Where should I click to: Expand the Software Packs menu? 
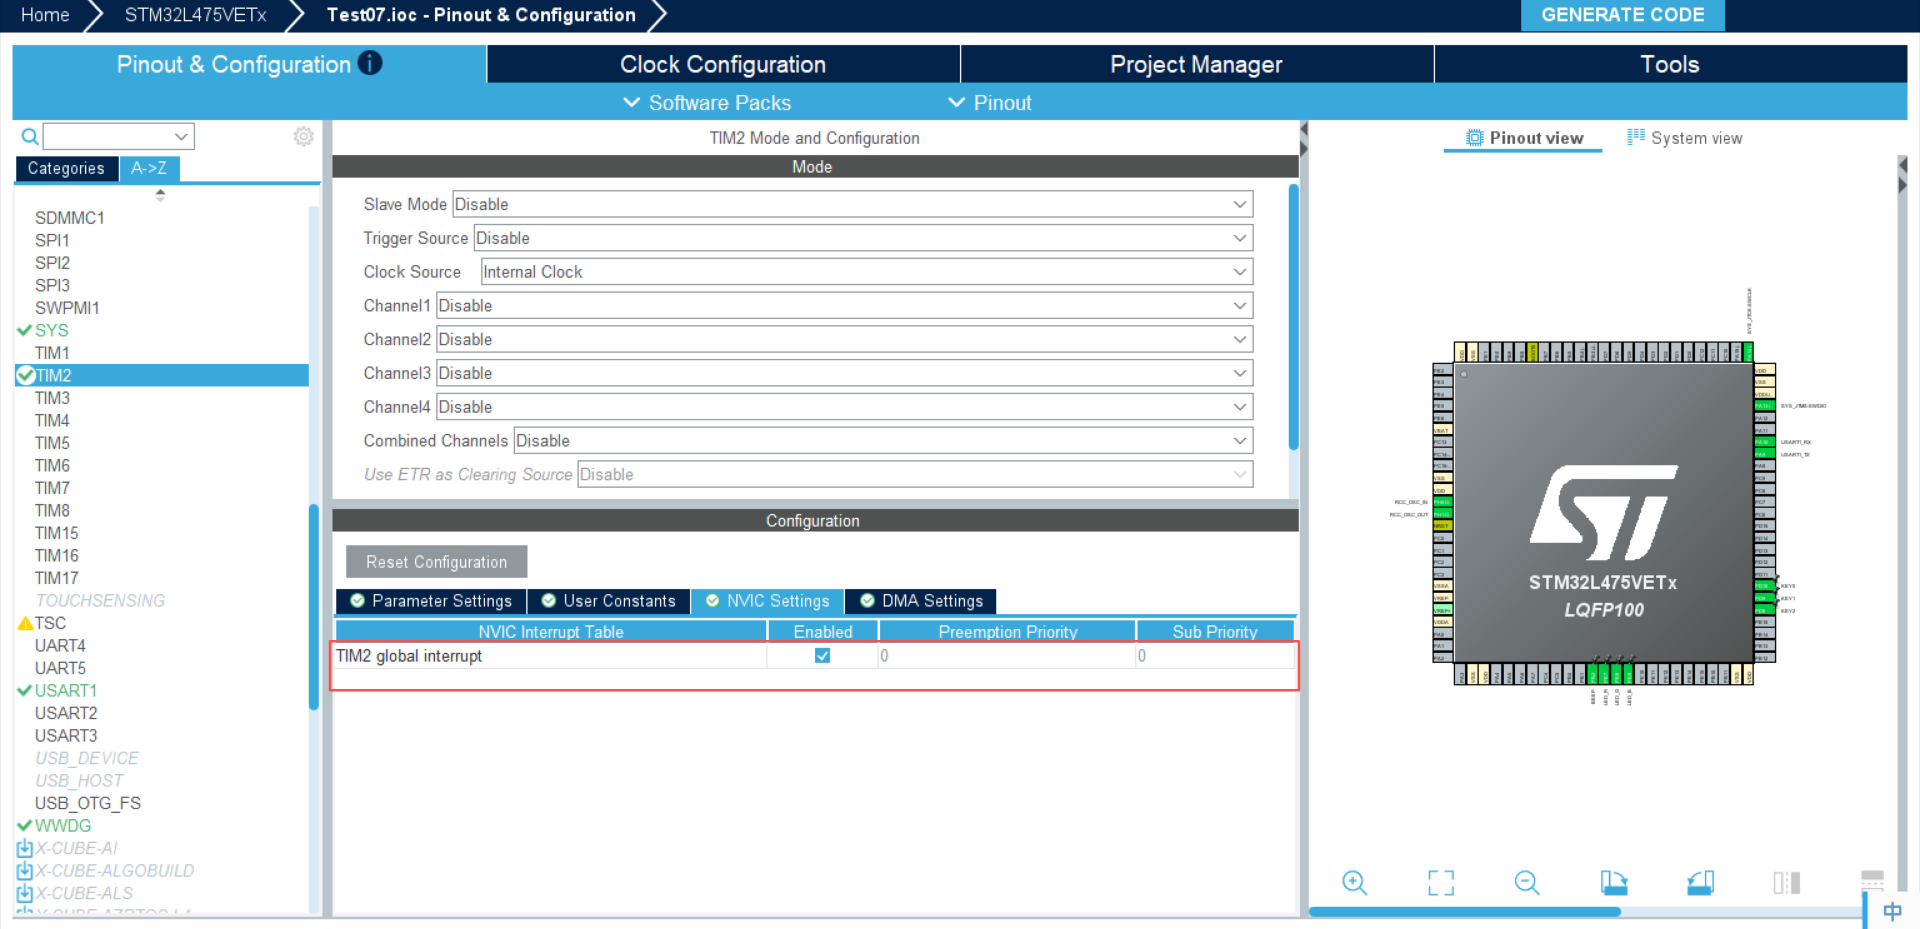click(707, 103)
